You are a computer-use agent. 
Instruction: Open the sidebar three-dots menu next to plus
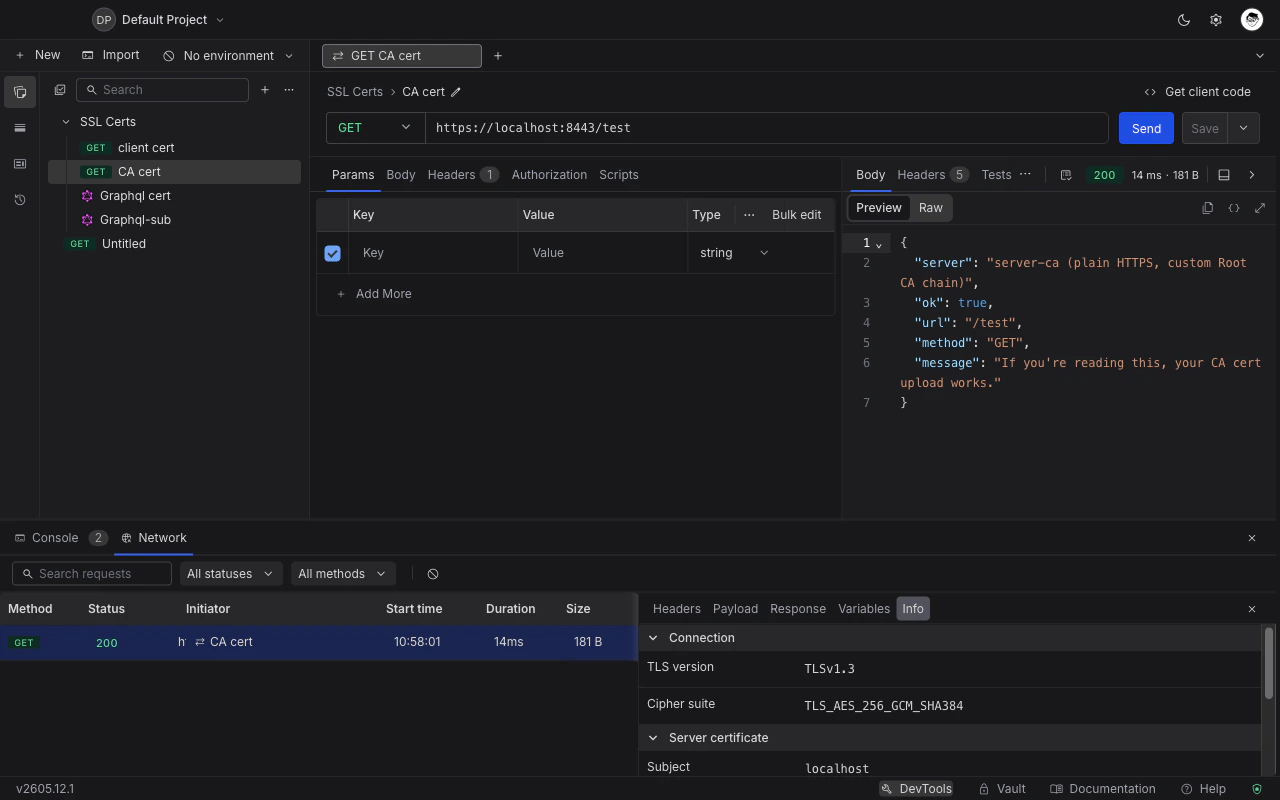point(289,90)
